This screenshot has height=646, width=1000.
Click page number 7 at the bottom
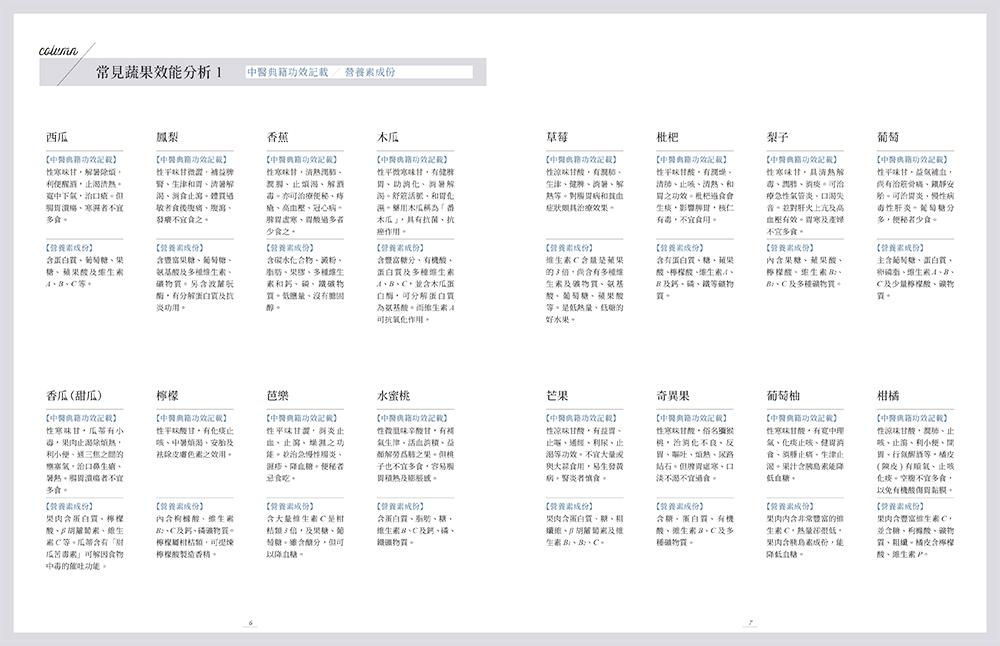point(750,623)
